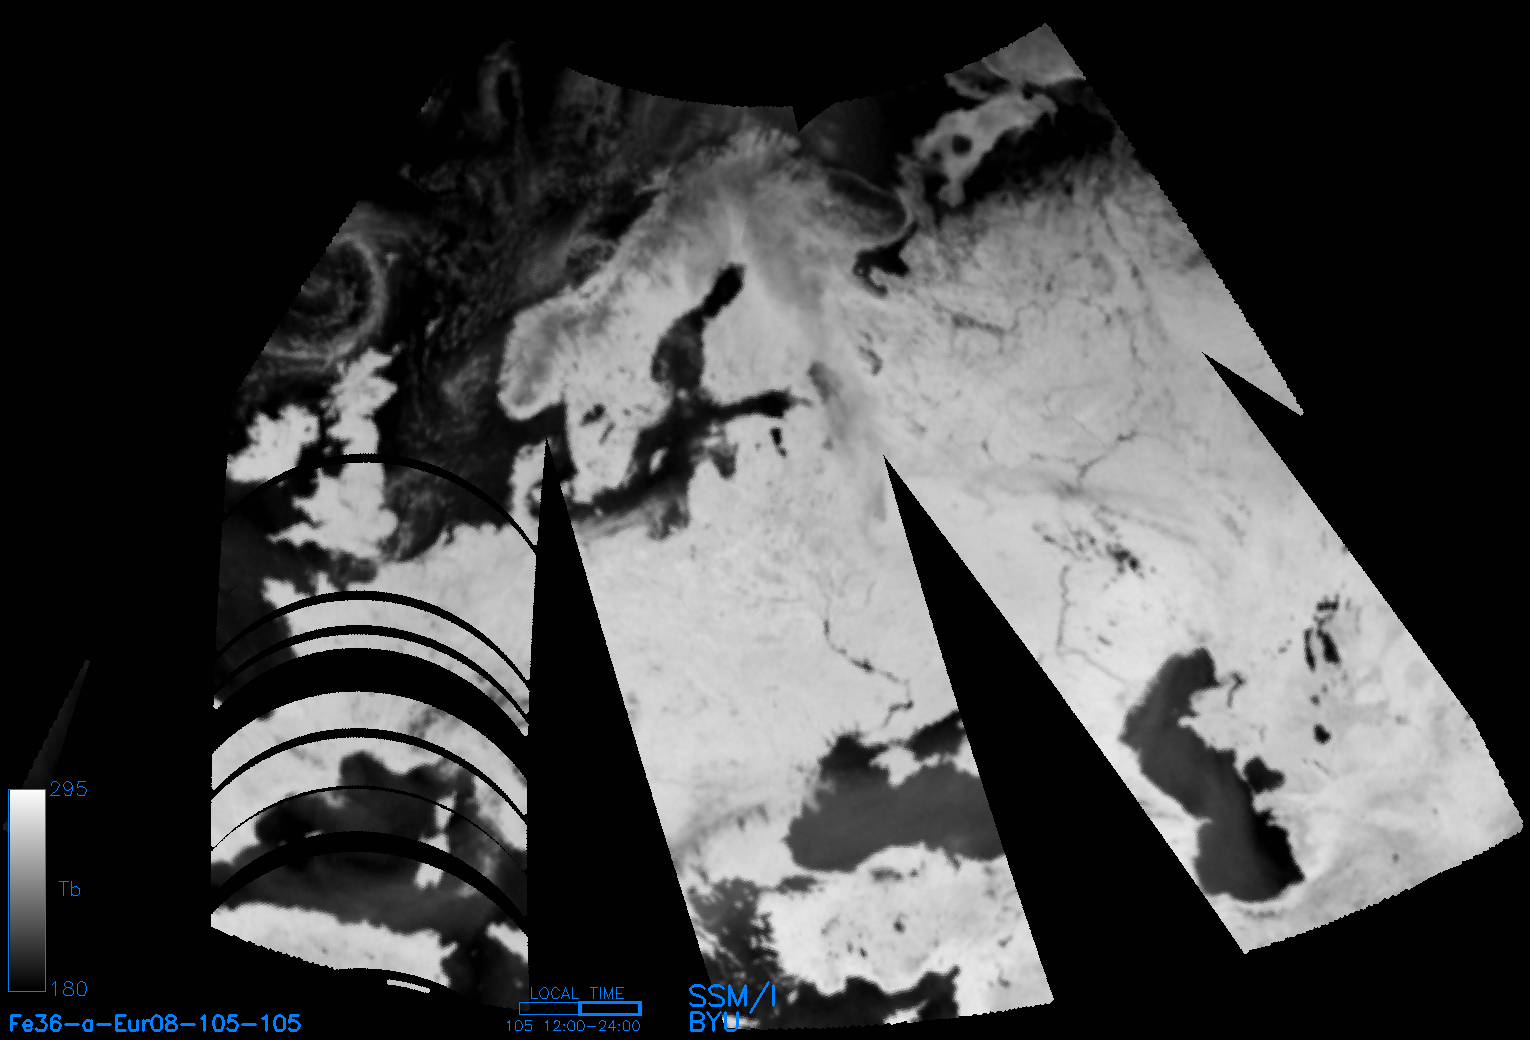
Task: Click the grayscale brightness temperature colorbar
Action: click(27, 890)
